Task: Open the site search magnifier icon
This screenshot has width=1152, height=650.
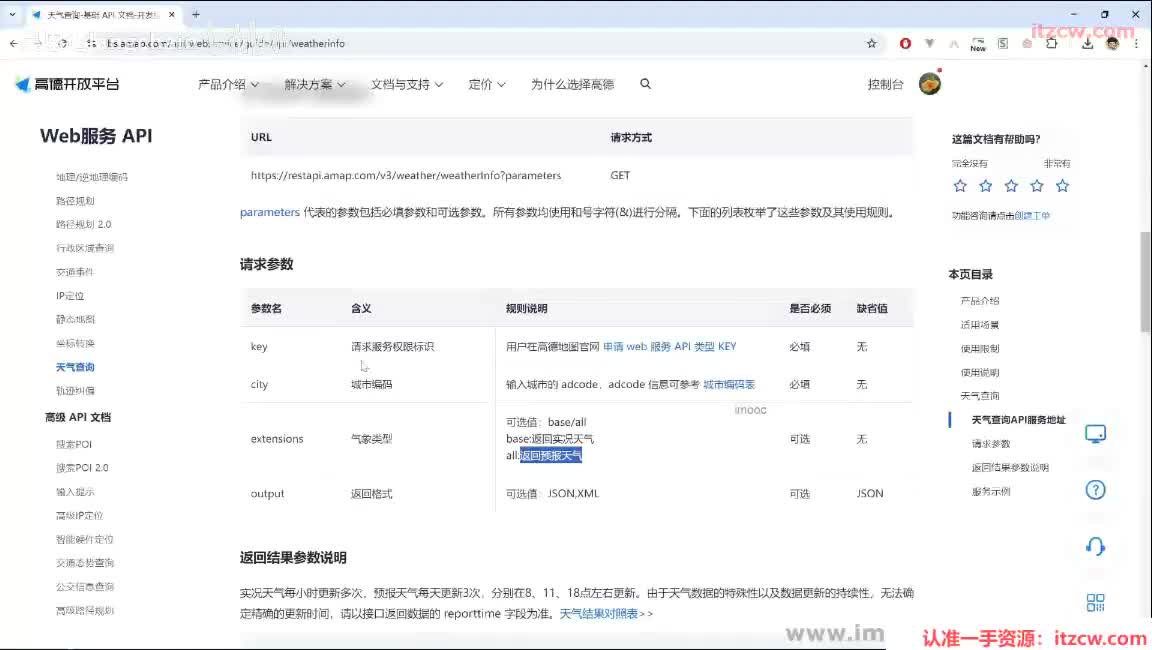Action: coord(645,84)
